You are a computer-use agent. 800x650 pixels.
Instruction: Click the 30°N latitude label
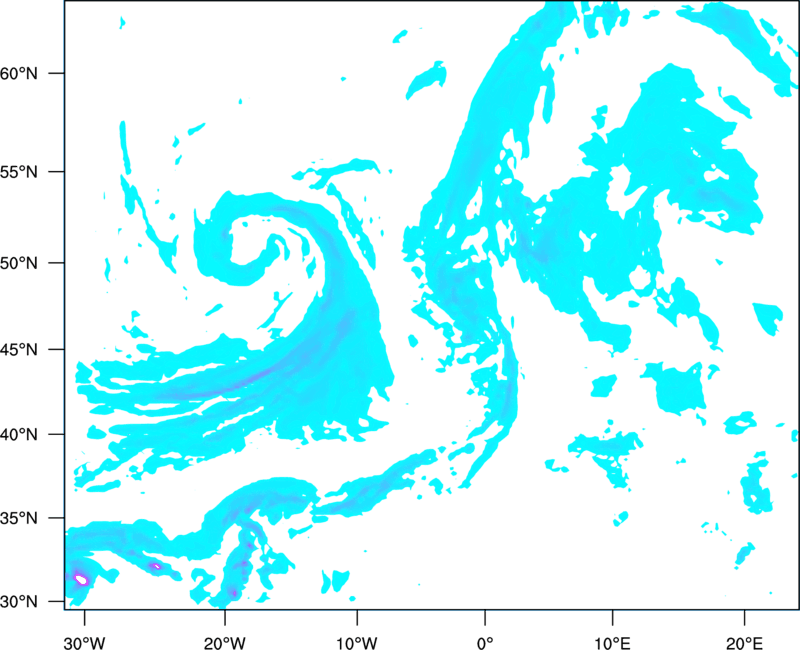point(19,602)
